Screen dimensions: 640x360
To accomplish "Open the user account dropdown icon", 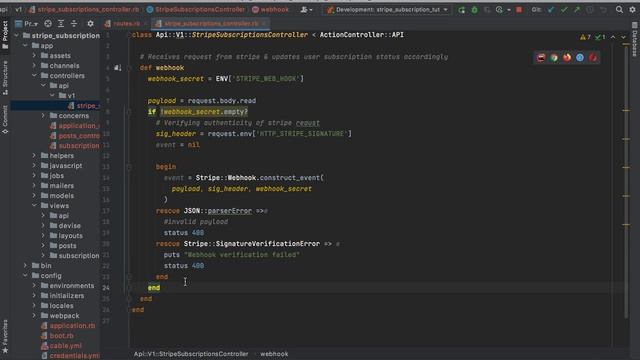I will point(306,9).
